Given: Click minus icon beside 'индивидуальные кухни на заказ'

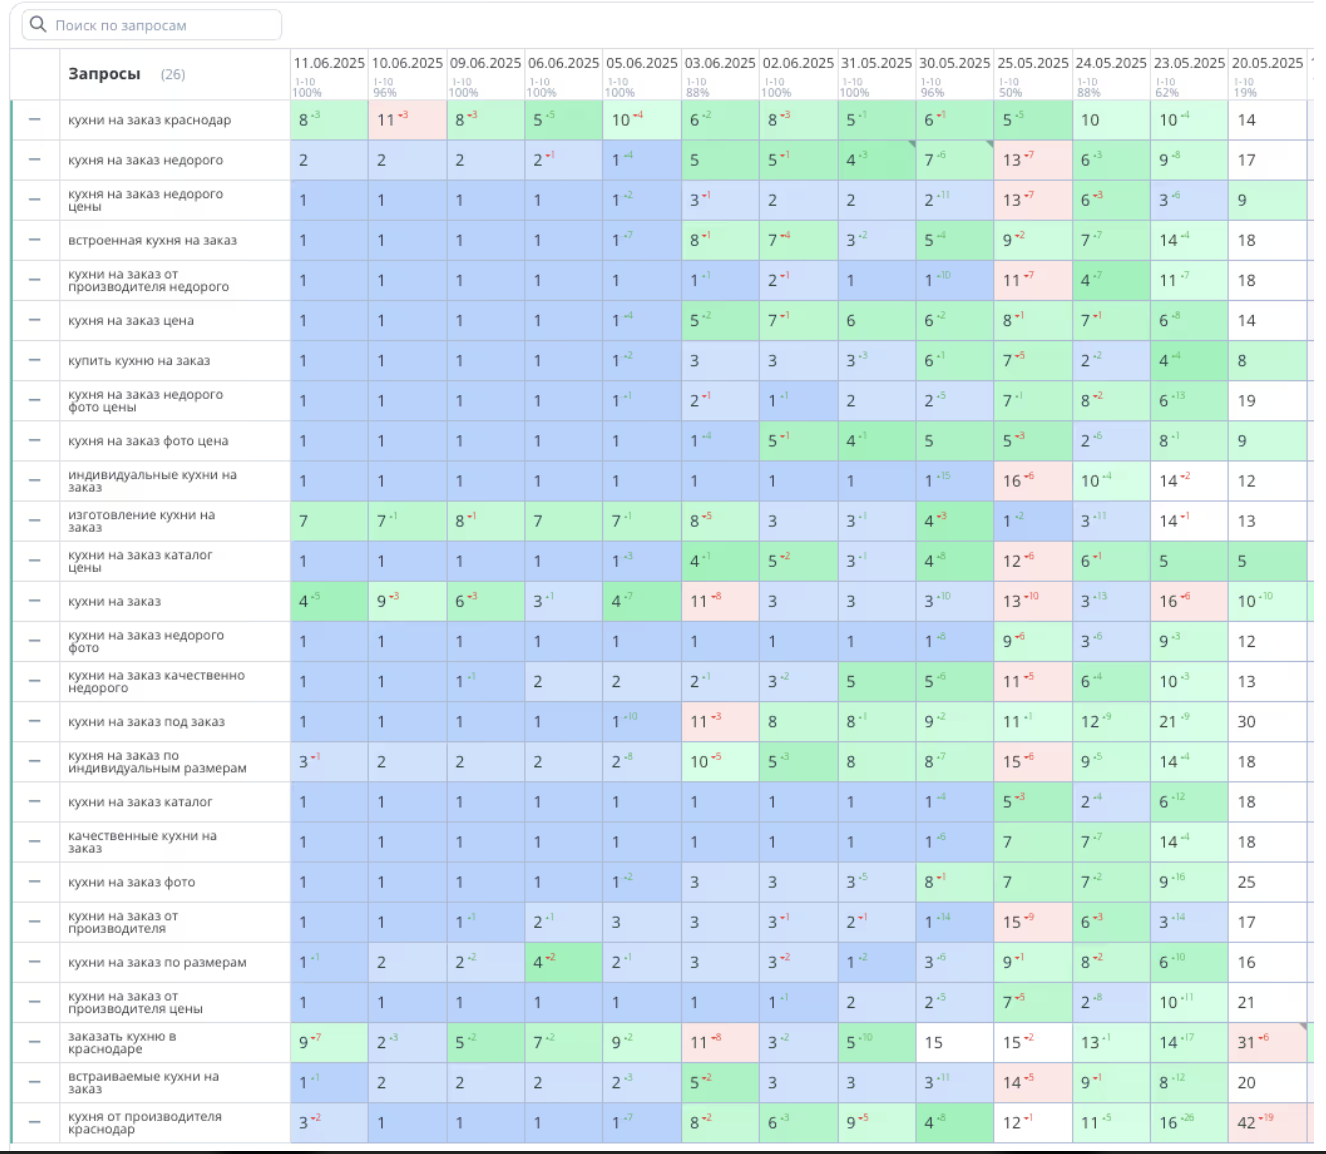Looking at the screenshot, I should (35, 481).
